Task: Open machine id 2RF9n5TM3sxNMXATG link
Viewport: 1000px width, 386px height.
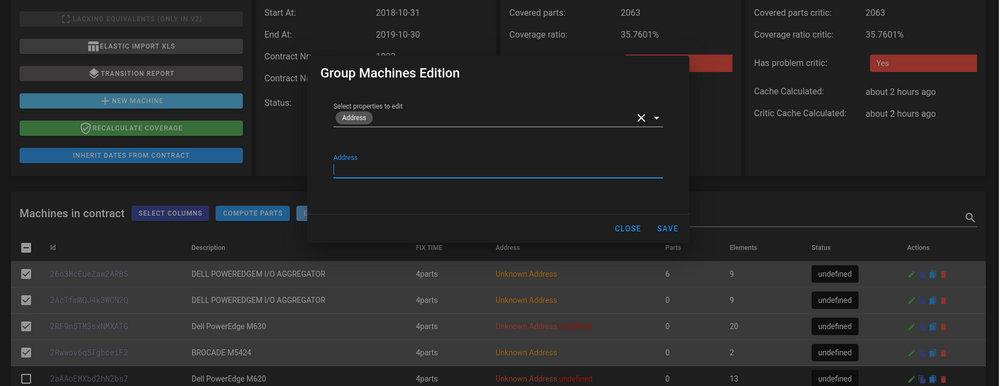Action: [89, 327]
